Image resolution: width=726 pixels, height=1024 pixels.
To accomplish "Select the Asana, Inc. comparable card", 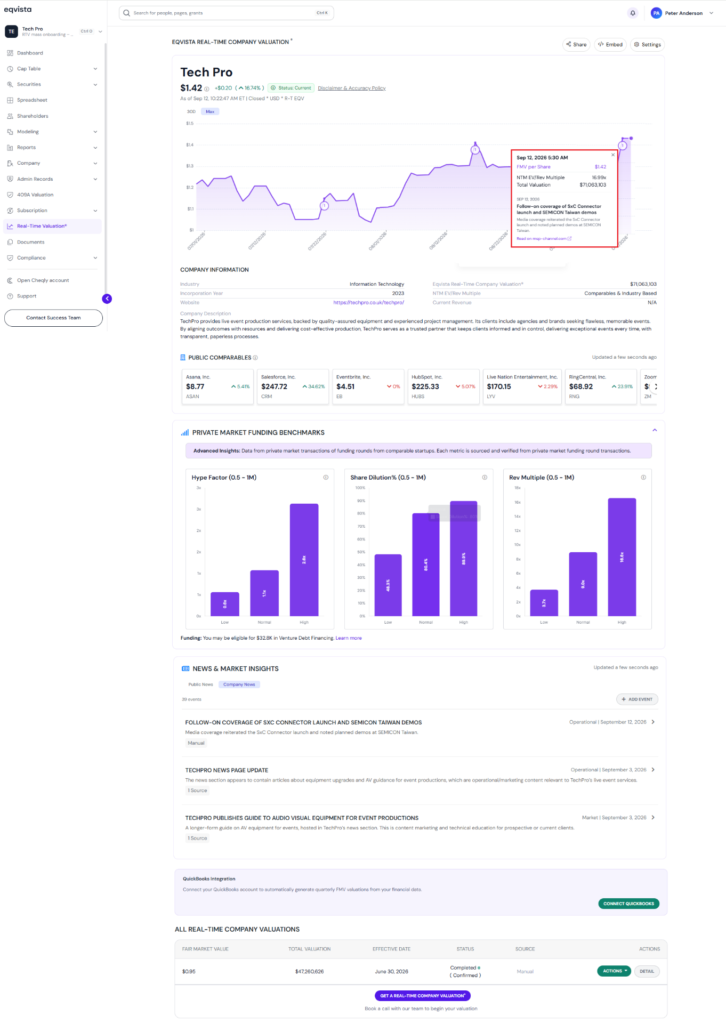I will (217, 387).
